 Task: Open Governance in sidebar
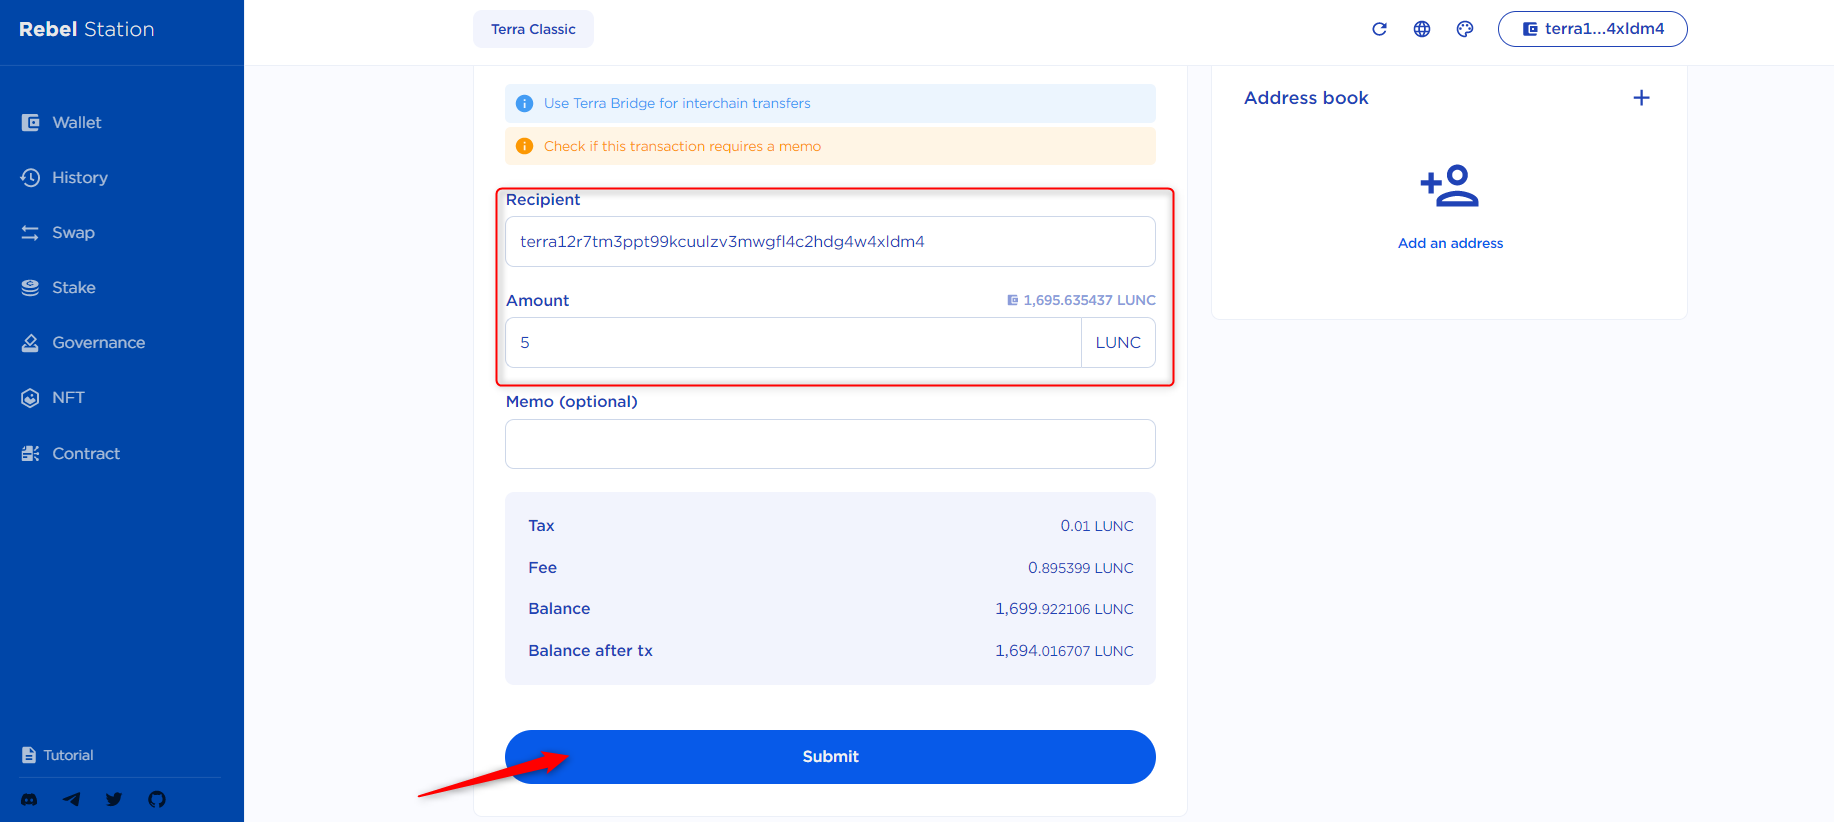pos(83,342)
